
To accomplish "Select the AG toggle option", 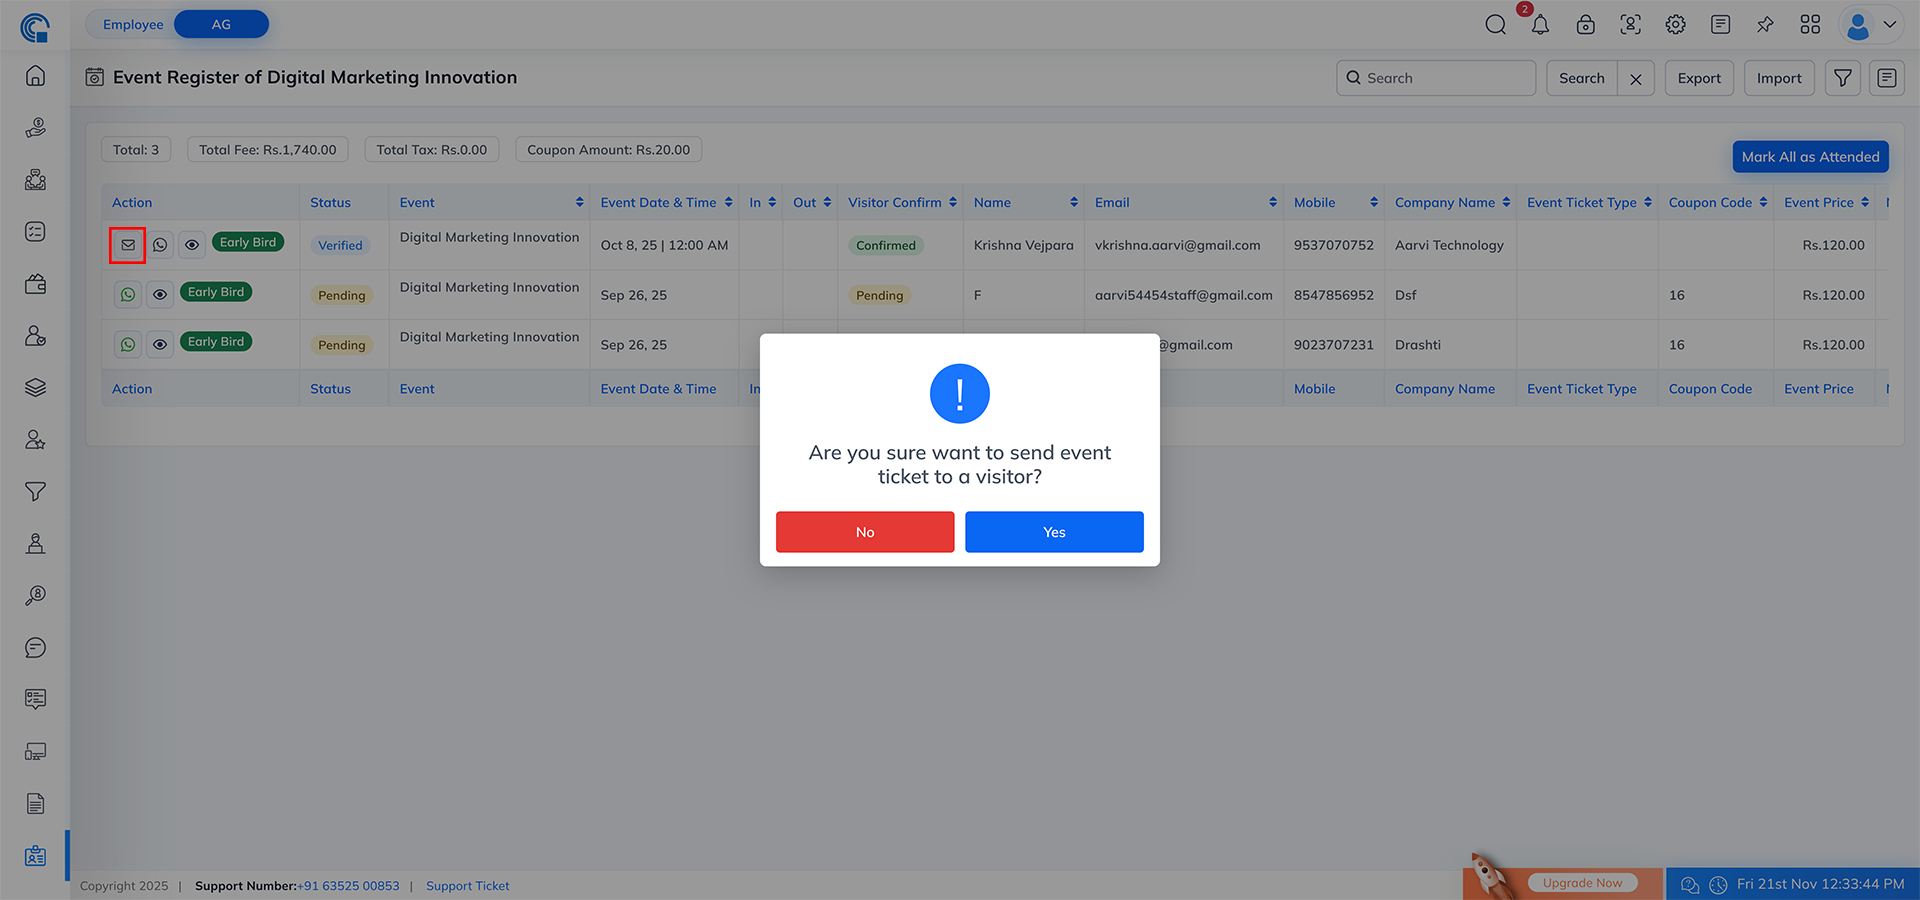I will [221, 24].
